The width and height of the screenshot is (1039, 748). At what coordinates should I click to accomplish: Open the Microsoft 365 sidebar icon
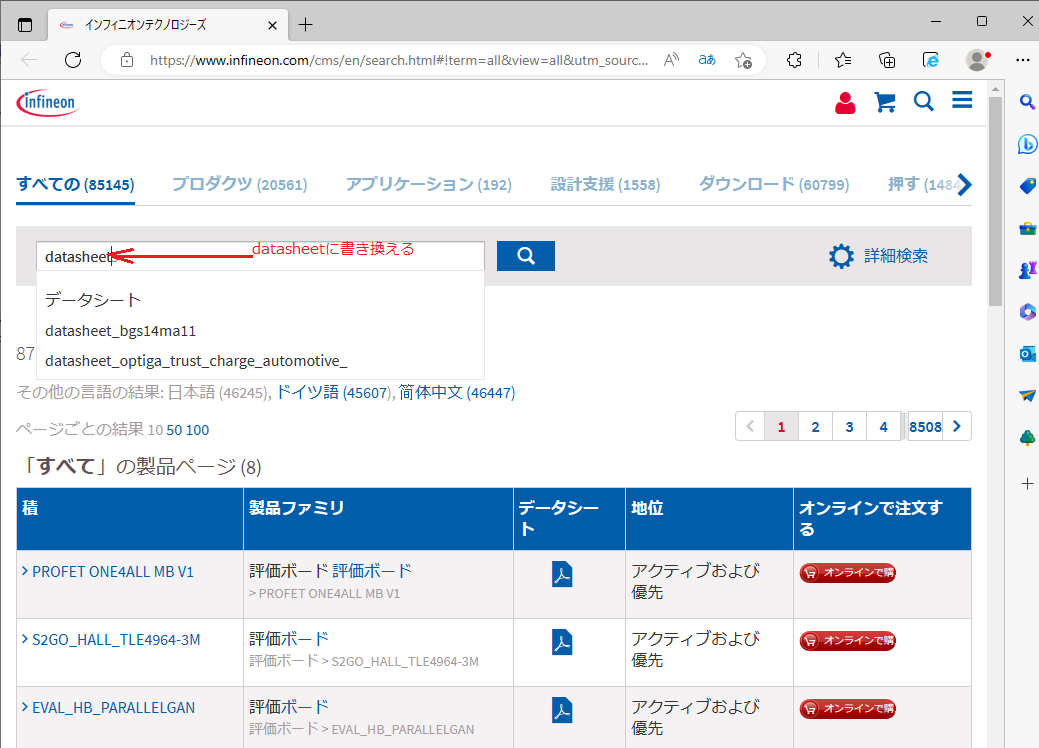pos(1027,311)
